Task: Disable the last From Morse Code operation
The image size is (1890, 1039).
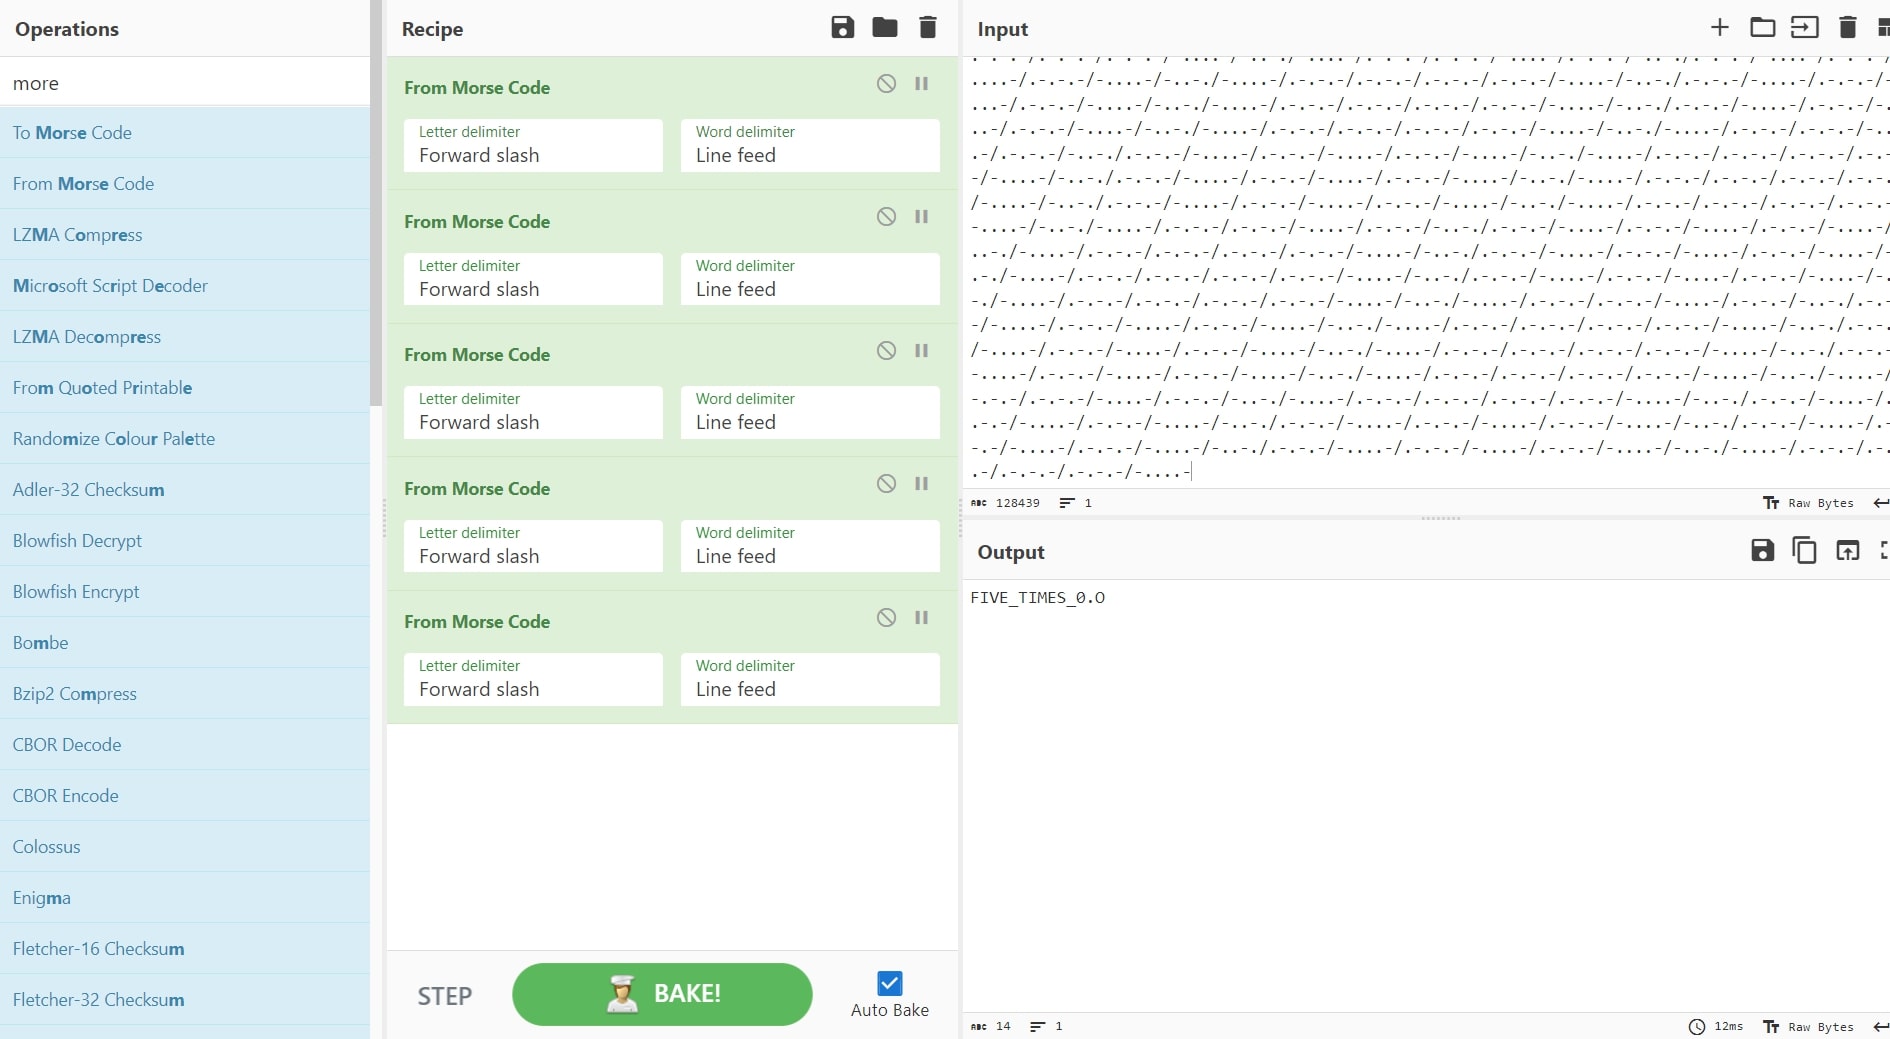Action: coord(886,618)
